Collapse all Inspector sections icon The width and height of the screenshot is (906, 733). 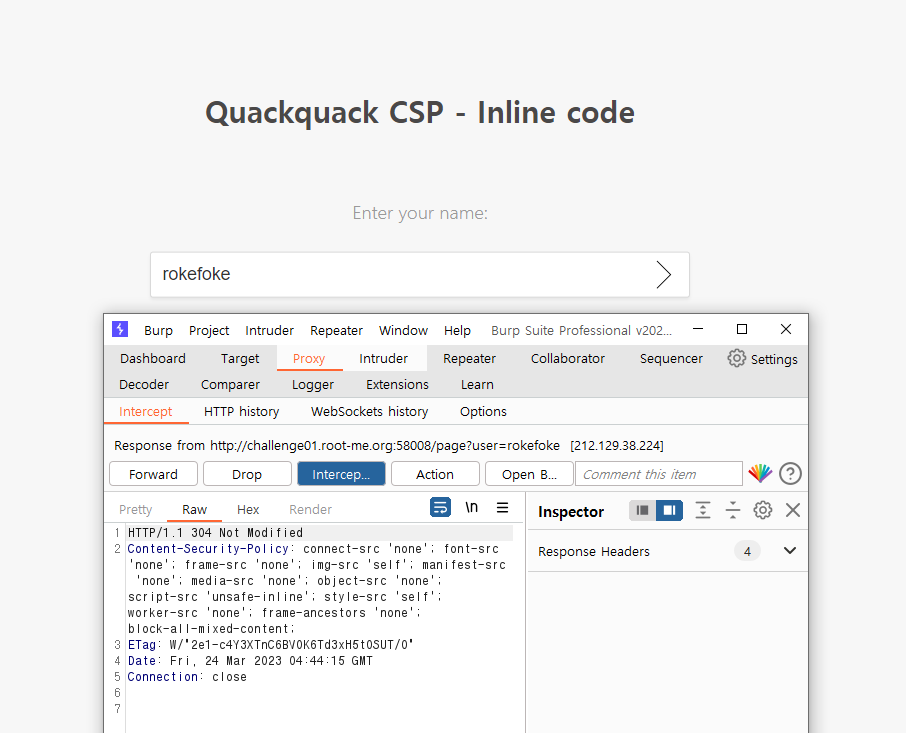732,510
